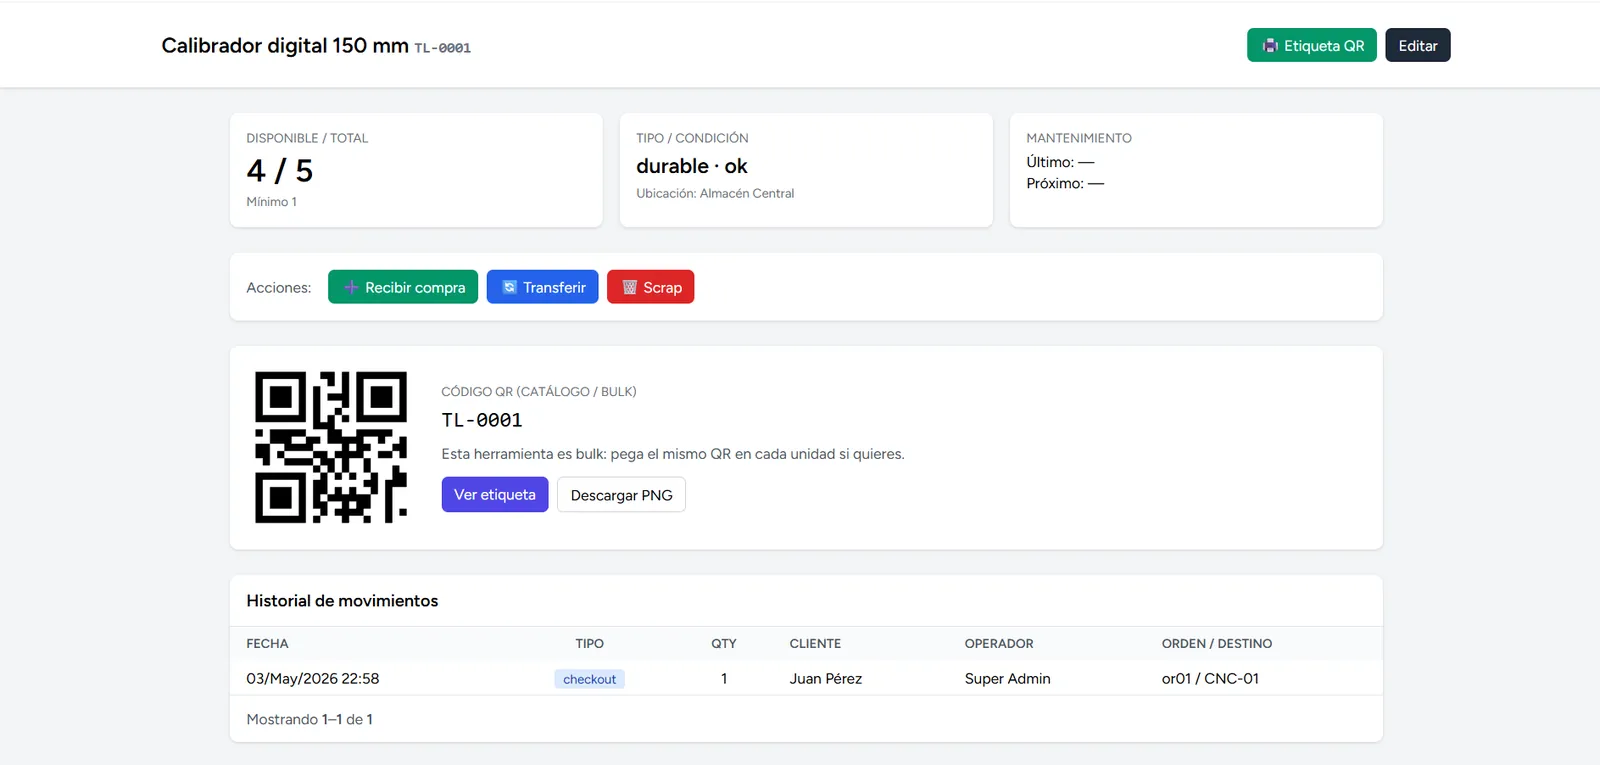
Task: Select the date 03/May/2026 22:58
Action: [313, 678]
